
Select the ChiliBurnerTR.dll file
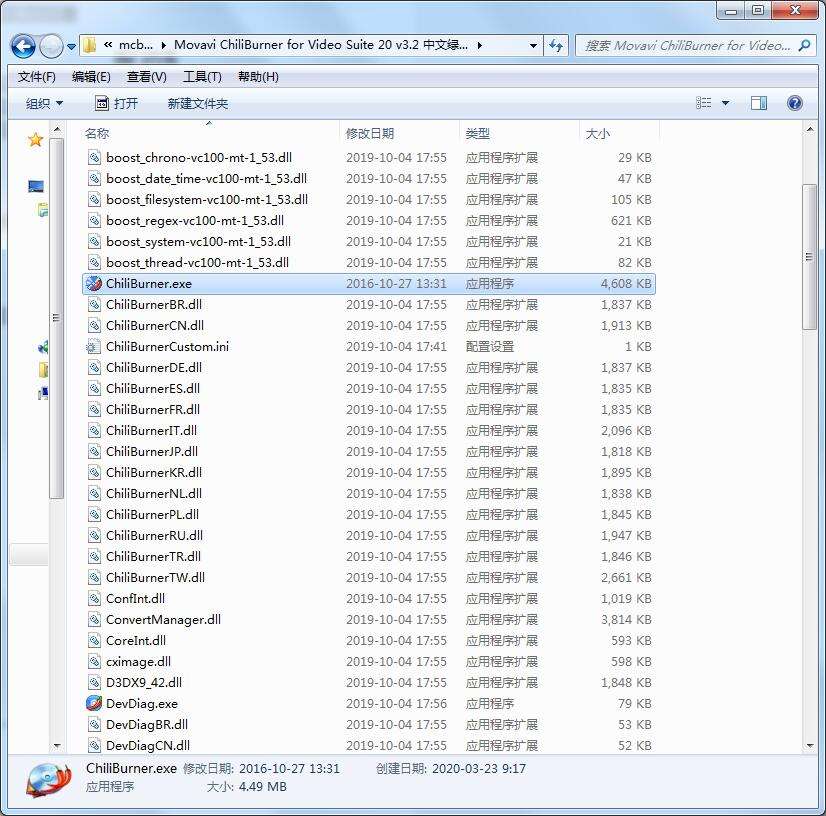[x=153, y=557]
